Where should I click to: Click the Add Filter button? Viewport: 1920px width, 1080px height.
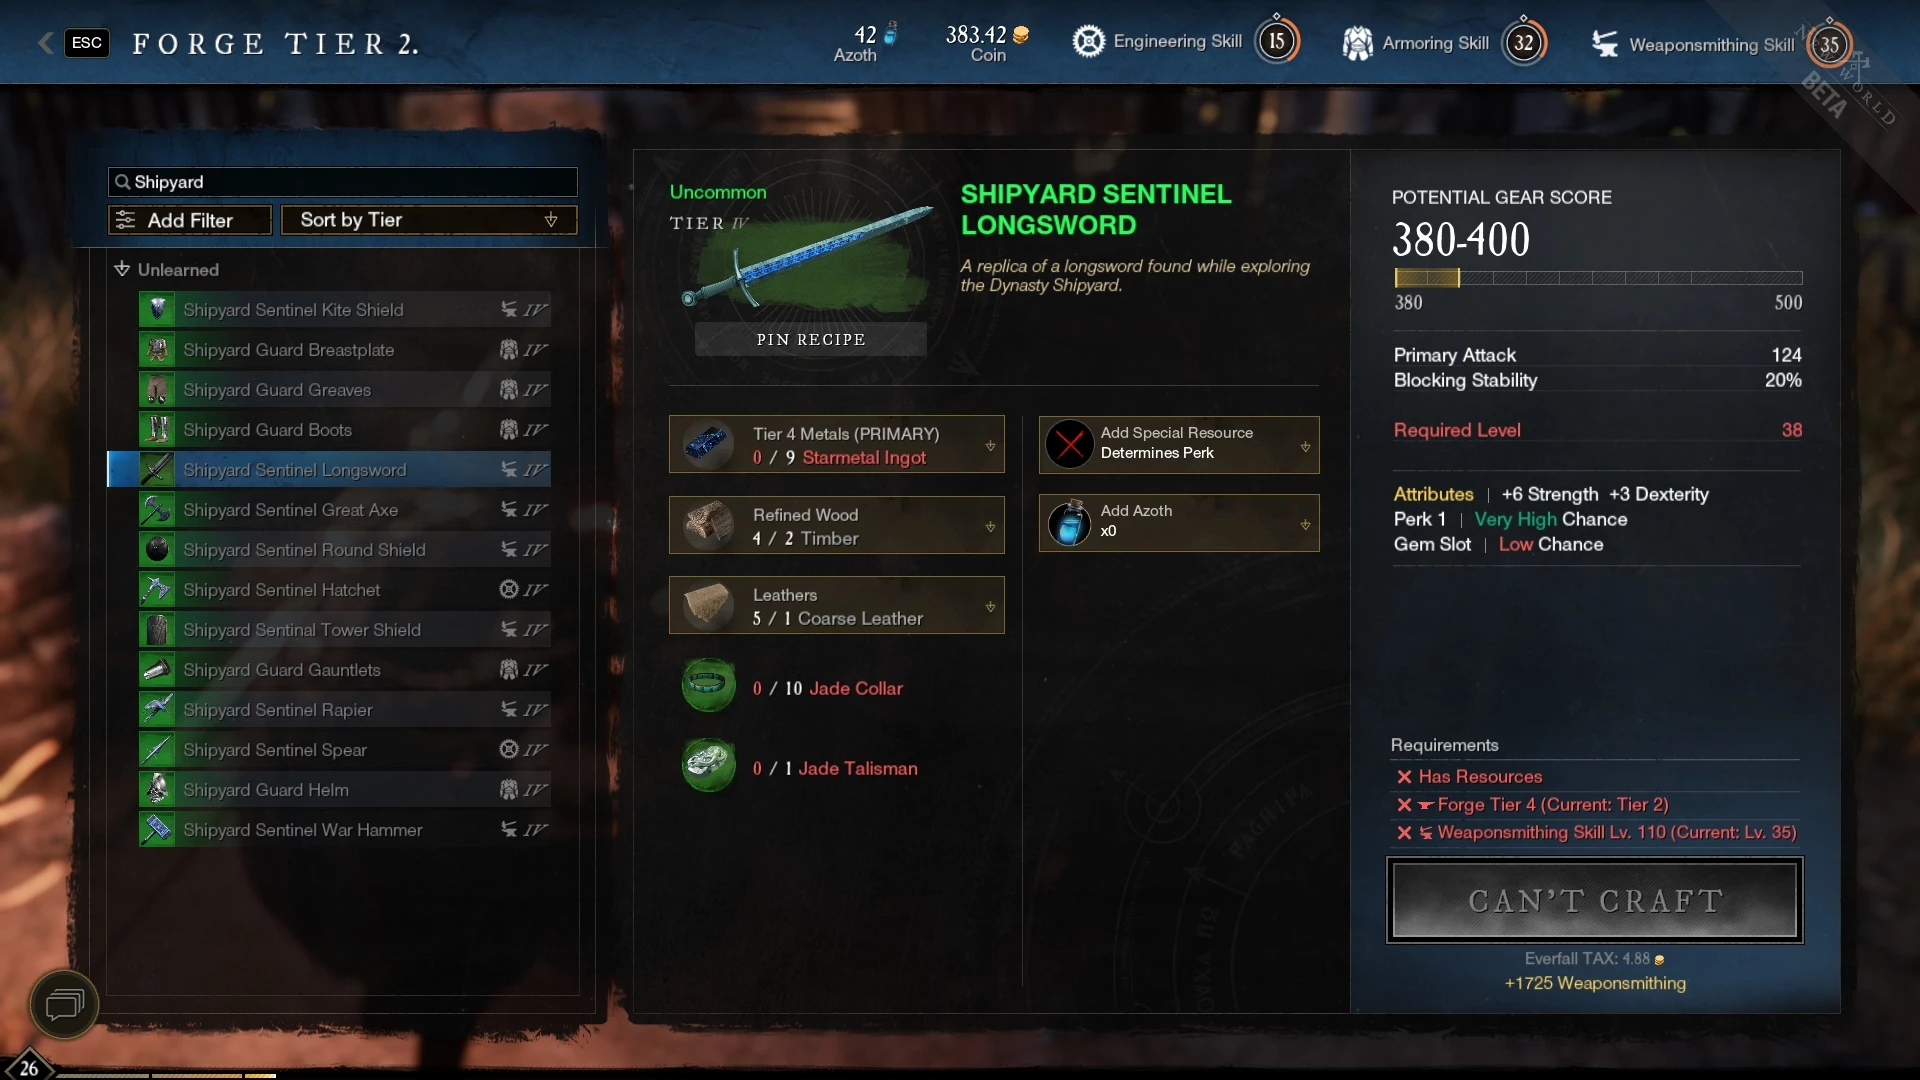coord(190,220)
